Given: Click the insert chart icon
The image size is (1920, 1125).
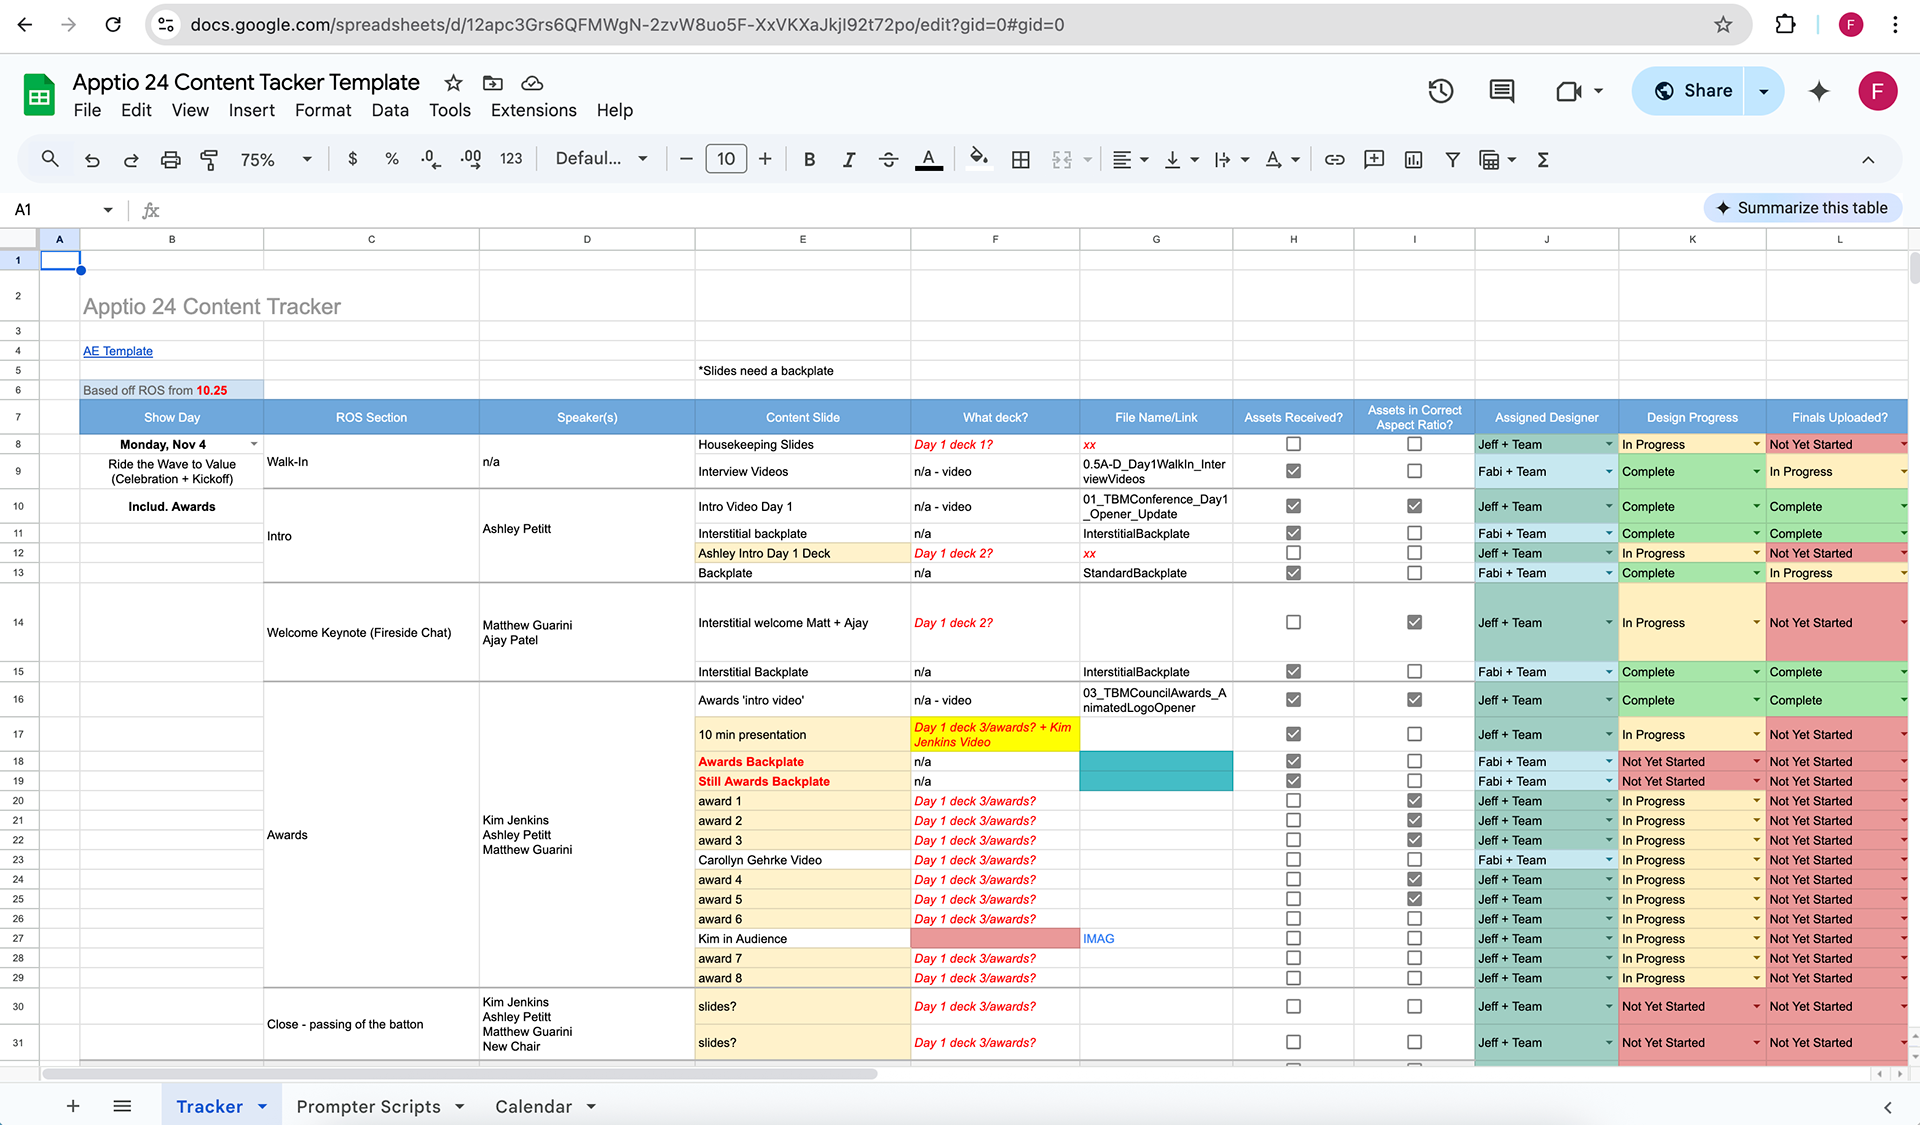Looking at the screenshot, I should [x=1413, y=159].
